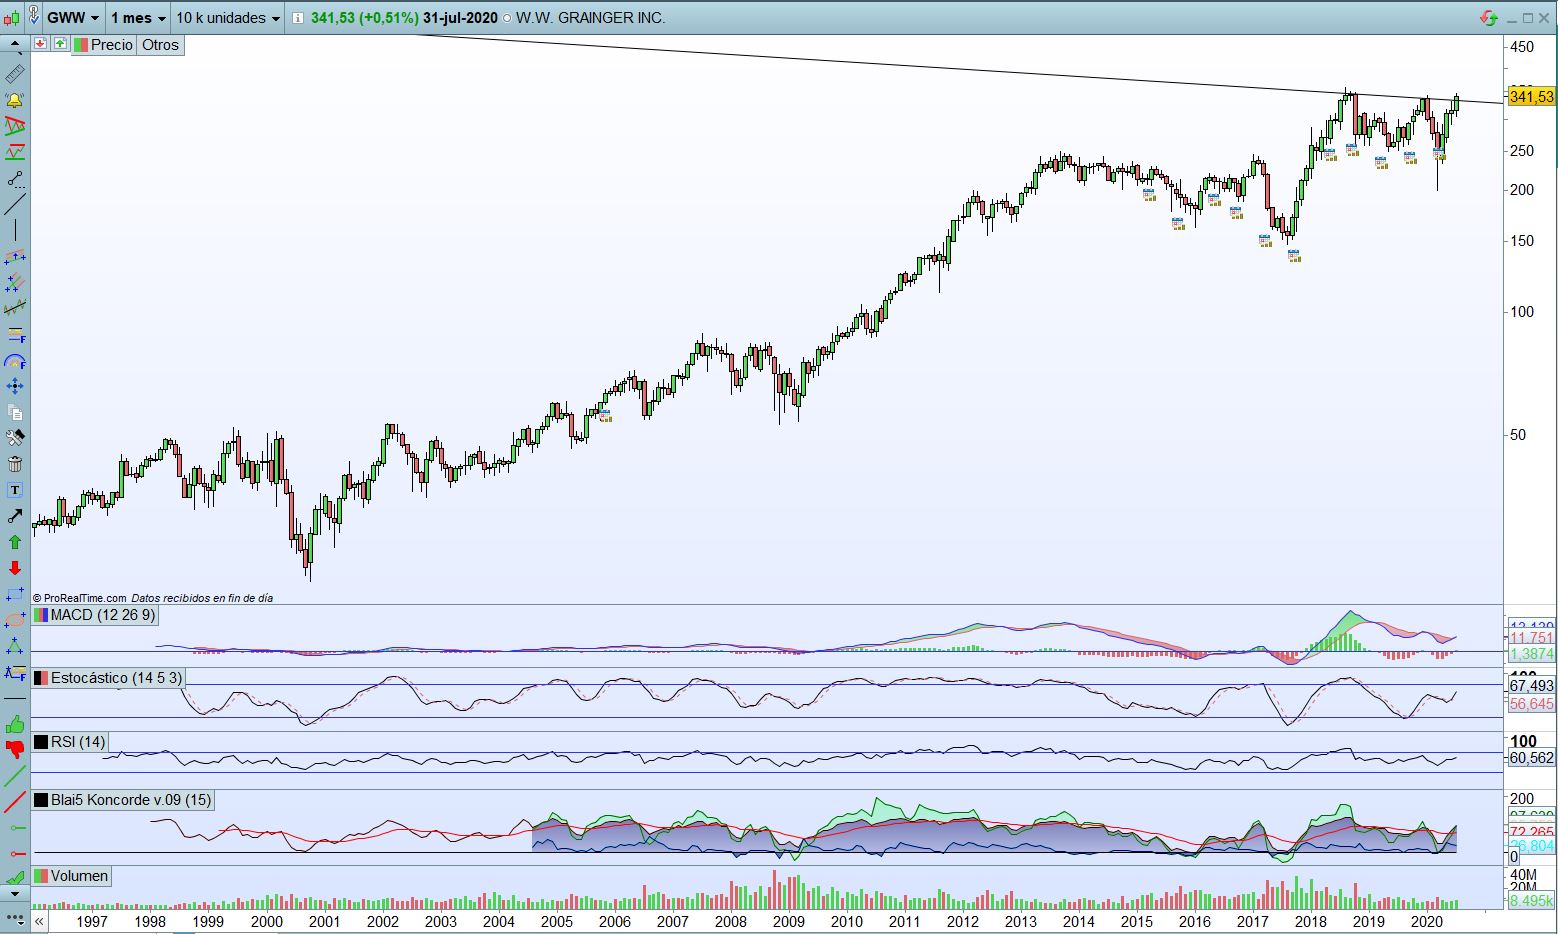Click the 341,53 current price tag on the axis
The height and width of the screenshot is (934, 1558).
(x=1531, y=96)
